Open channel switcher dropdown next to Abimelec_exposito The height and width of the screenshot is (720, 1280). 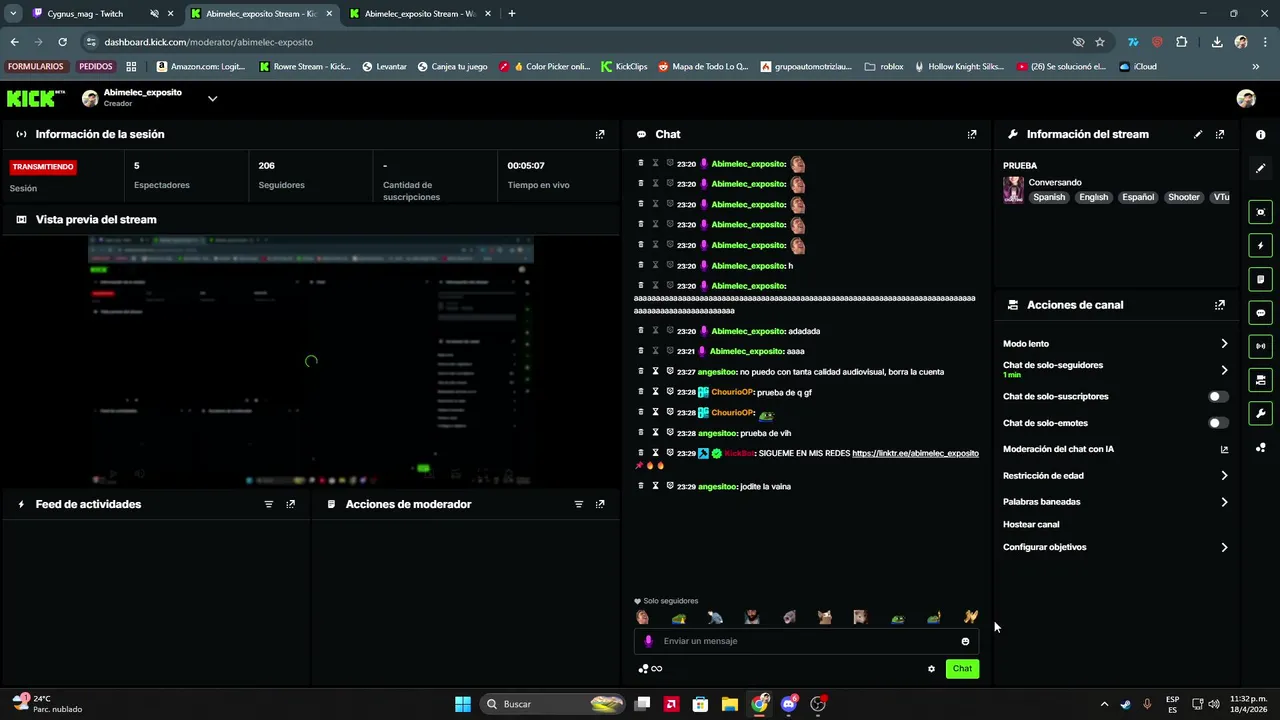pos(212,98)
